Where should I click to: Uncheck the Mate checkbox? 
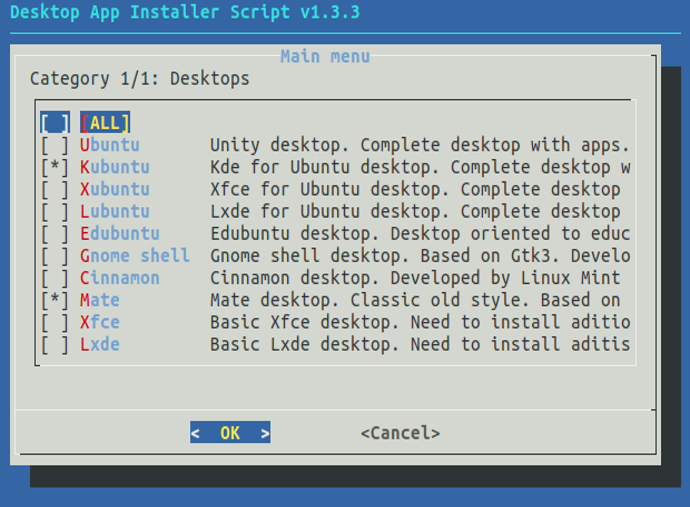tap(55, 300)
